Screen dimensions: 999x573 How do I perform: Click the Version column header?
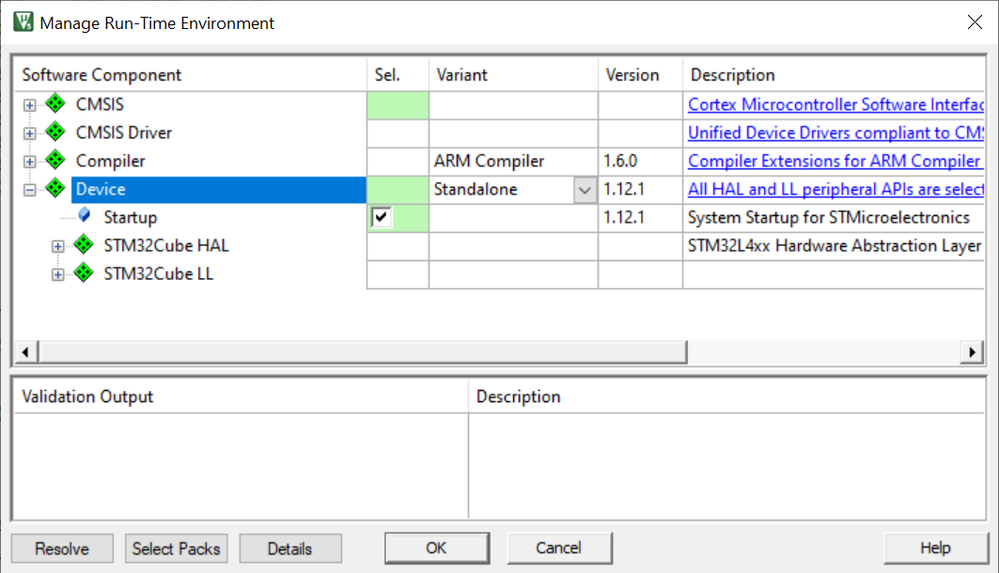pos(640,75)
